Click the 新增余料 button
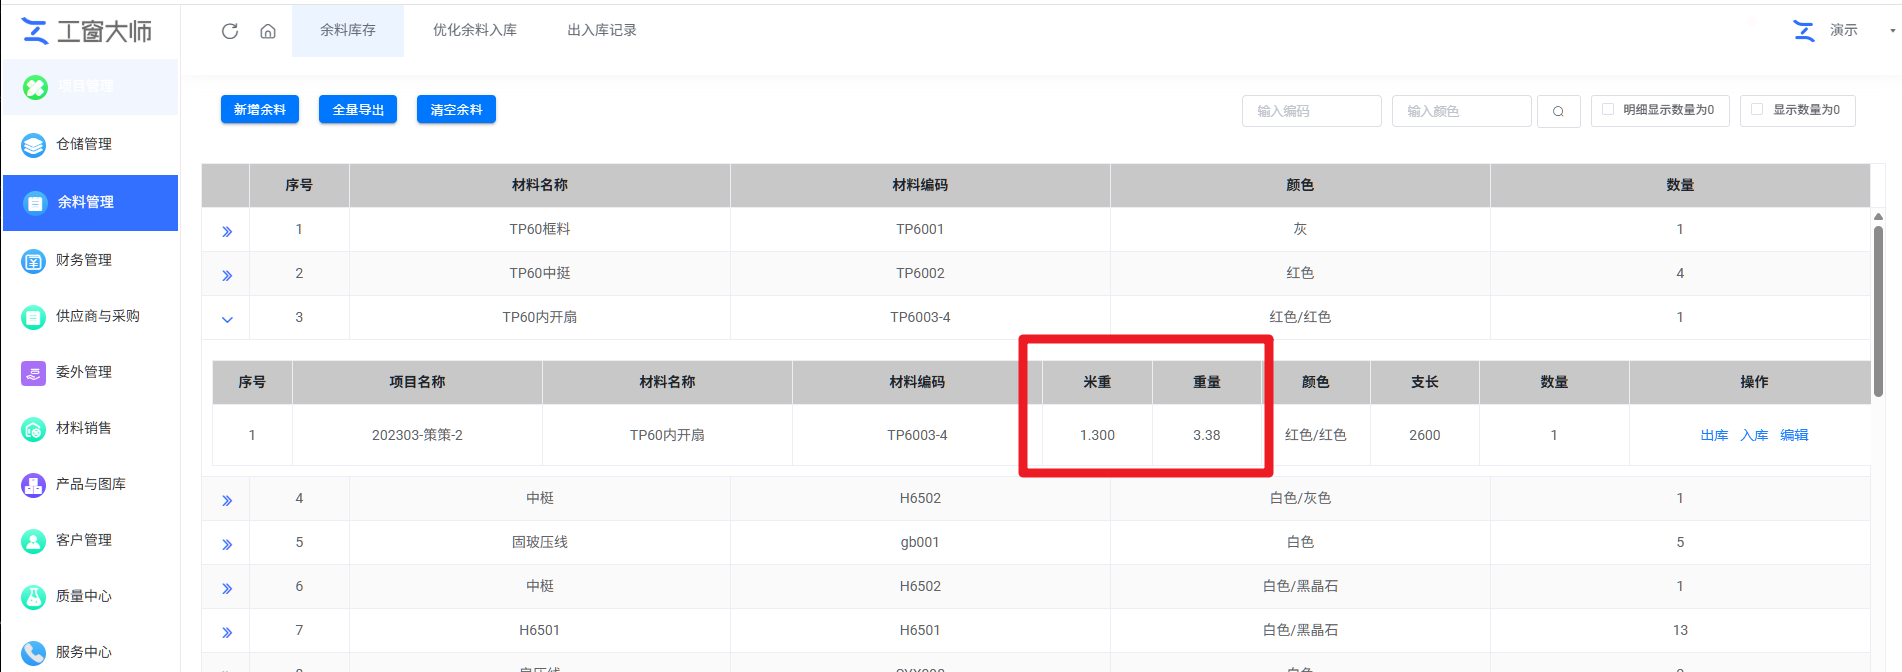 260,110
